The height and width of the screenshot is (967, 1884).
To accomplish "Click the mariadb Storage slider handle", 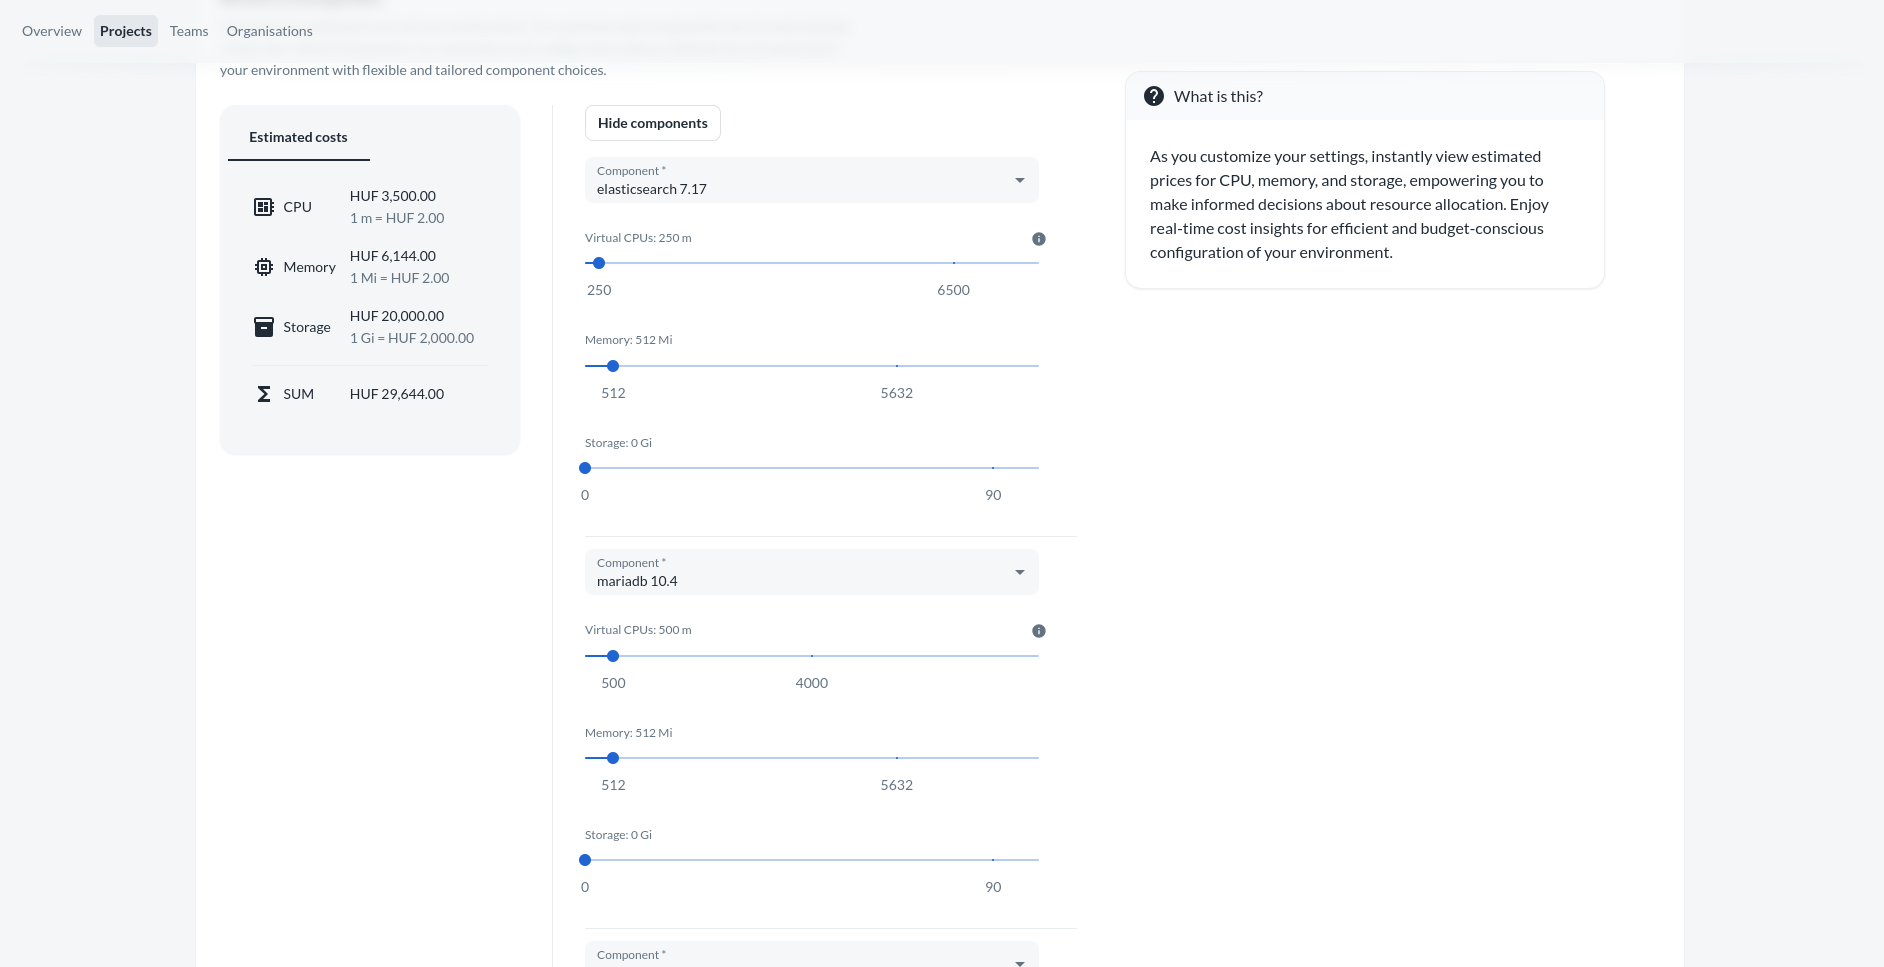I will [x=585, y=860].
